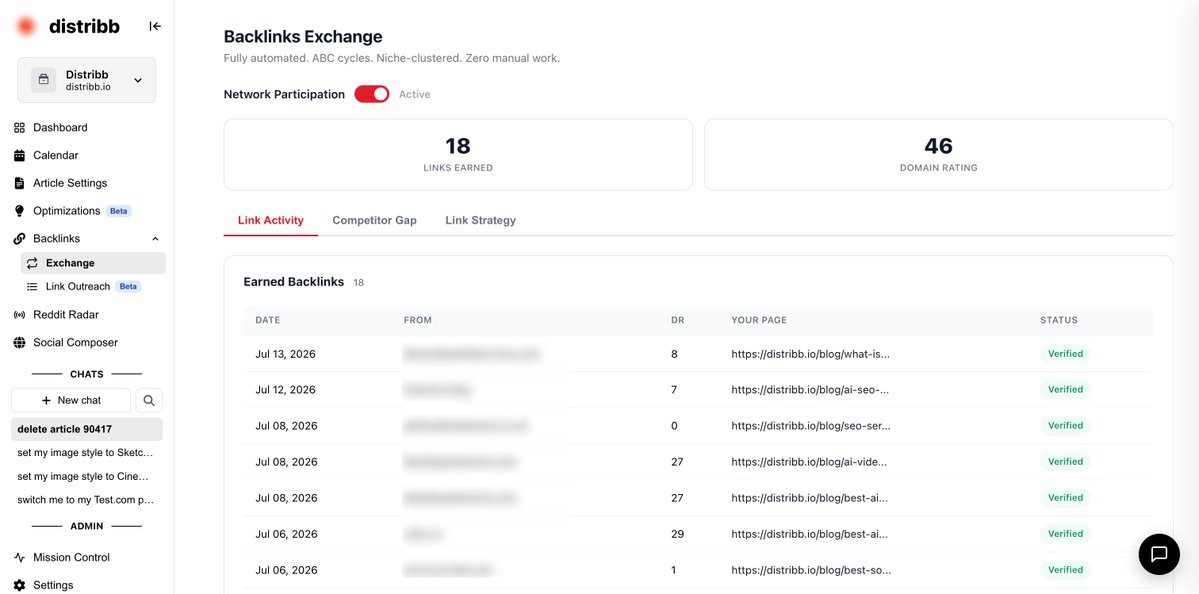The width and height of the screenshot is (1199, 594).
Task: Start a New chat
Action: point(71,400)
